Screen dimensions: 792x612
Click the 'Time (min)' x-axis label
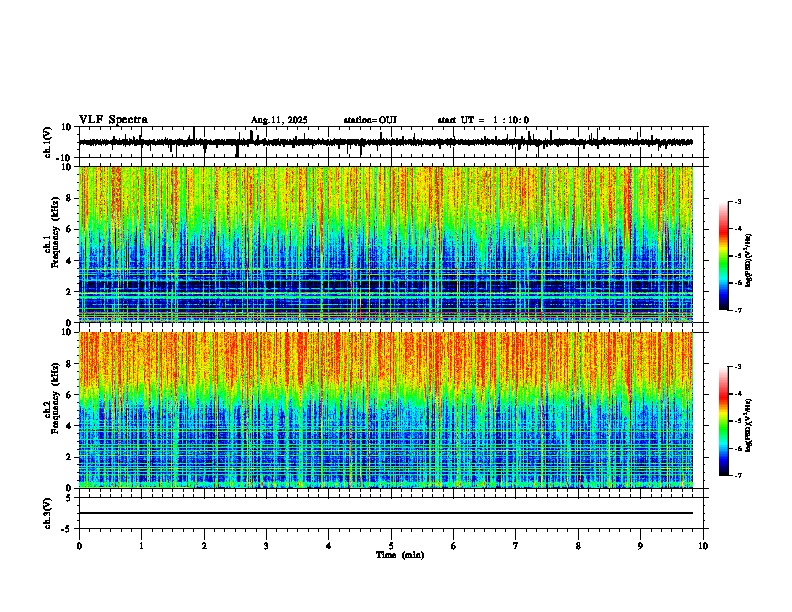tap(400, 555)
